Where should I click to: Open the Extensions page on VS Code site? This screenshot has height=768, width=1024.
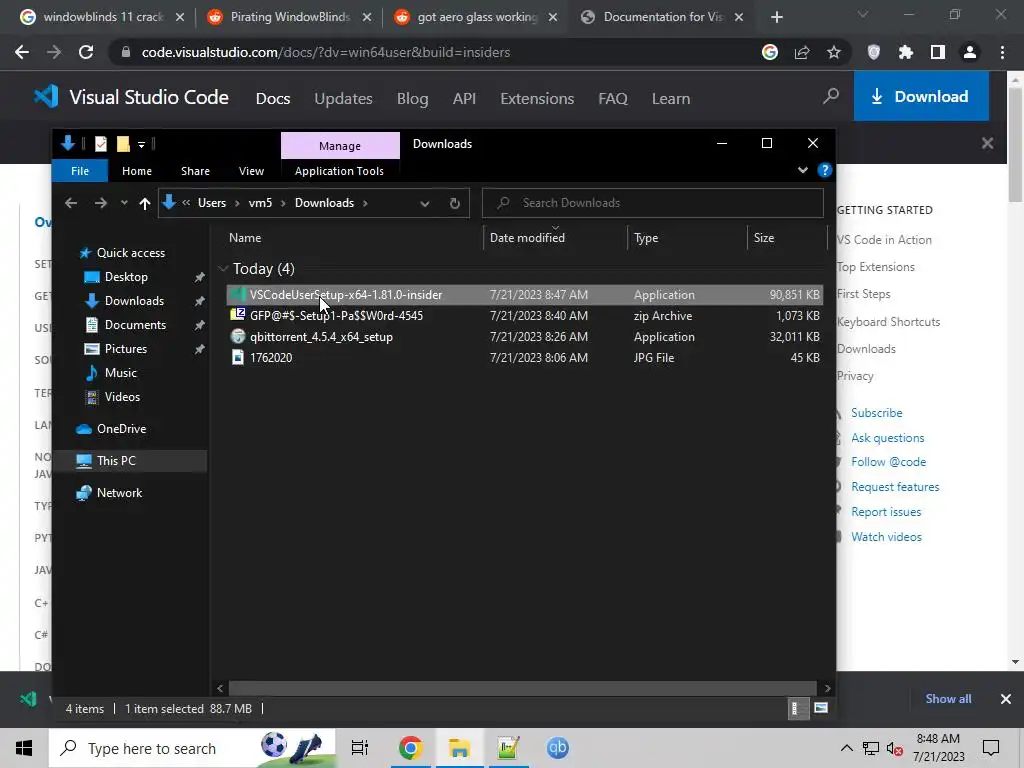(537, 99)
